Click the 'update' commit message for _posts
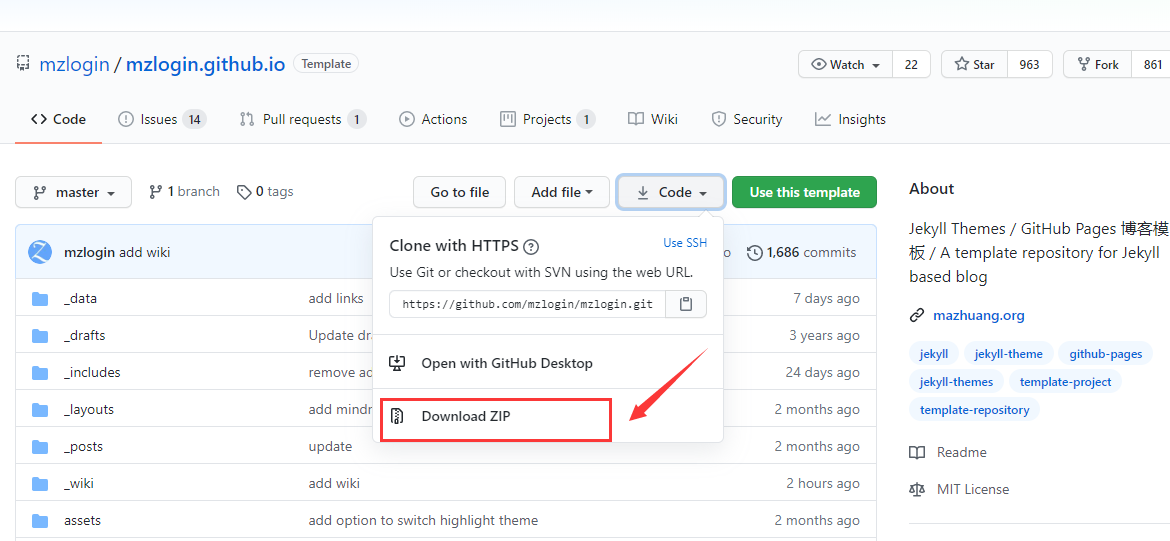Image resolution: width=1170 pixels, height=541 pixels. (330, 447)
